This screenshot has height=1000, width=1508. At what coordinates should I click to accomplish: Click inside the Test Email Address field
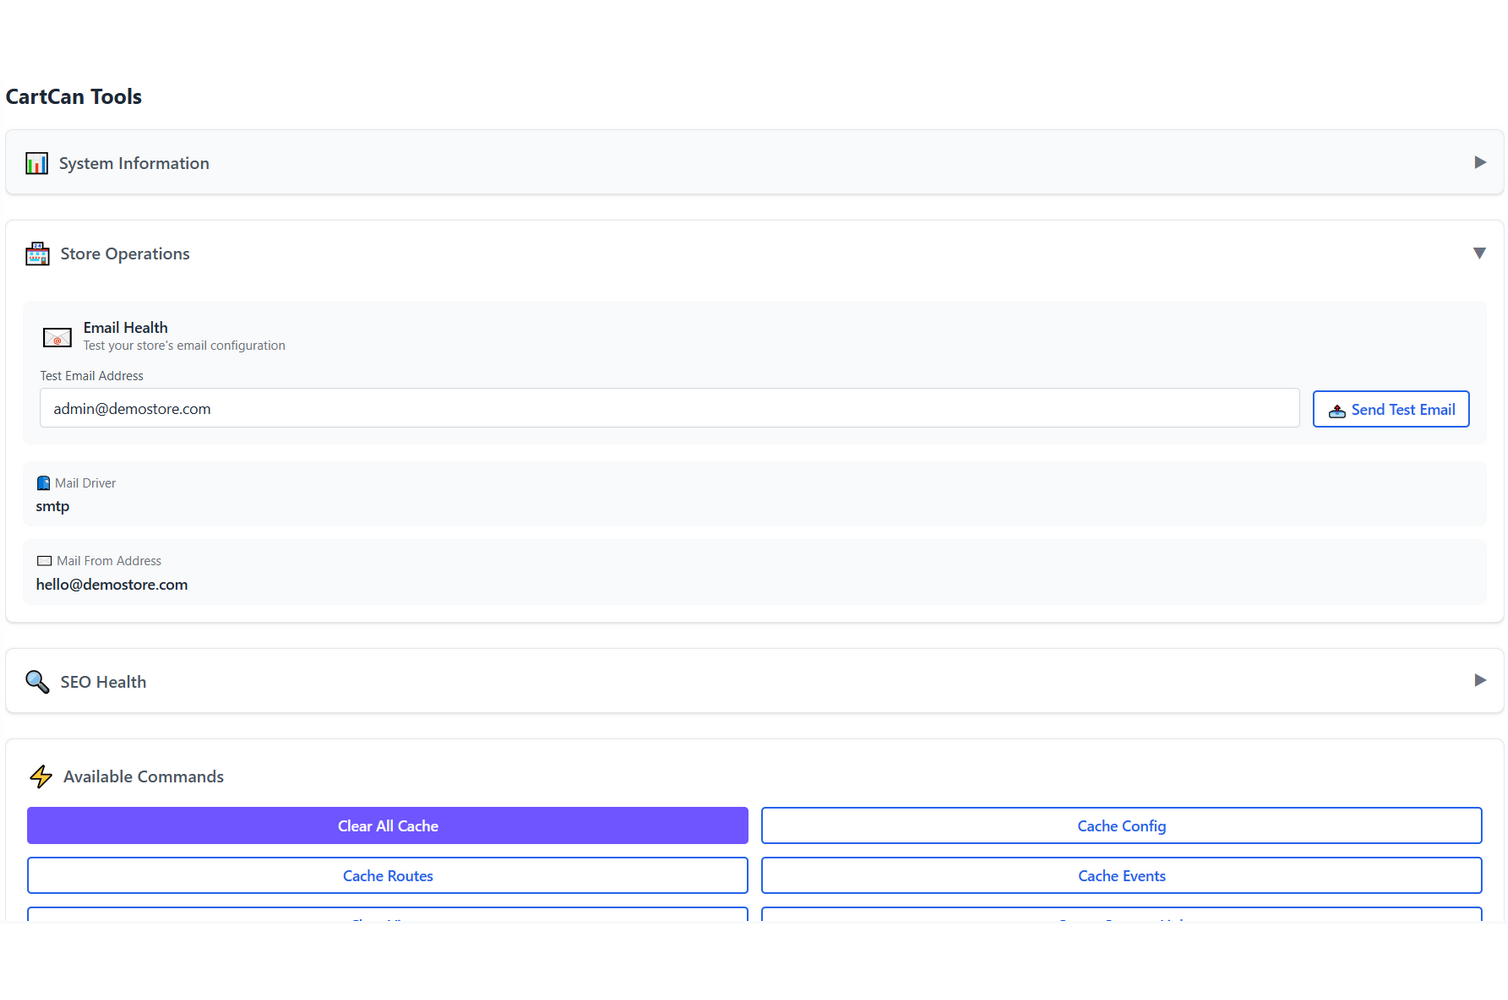click(x=668, y=408)
